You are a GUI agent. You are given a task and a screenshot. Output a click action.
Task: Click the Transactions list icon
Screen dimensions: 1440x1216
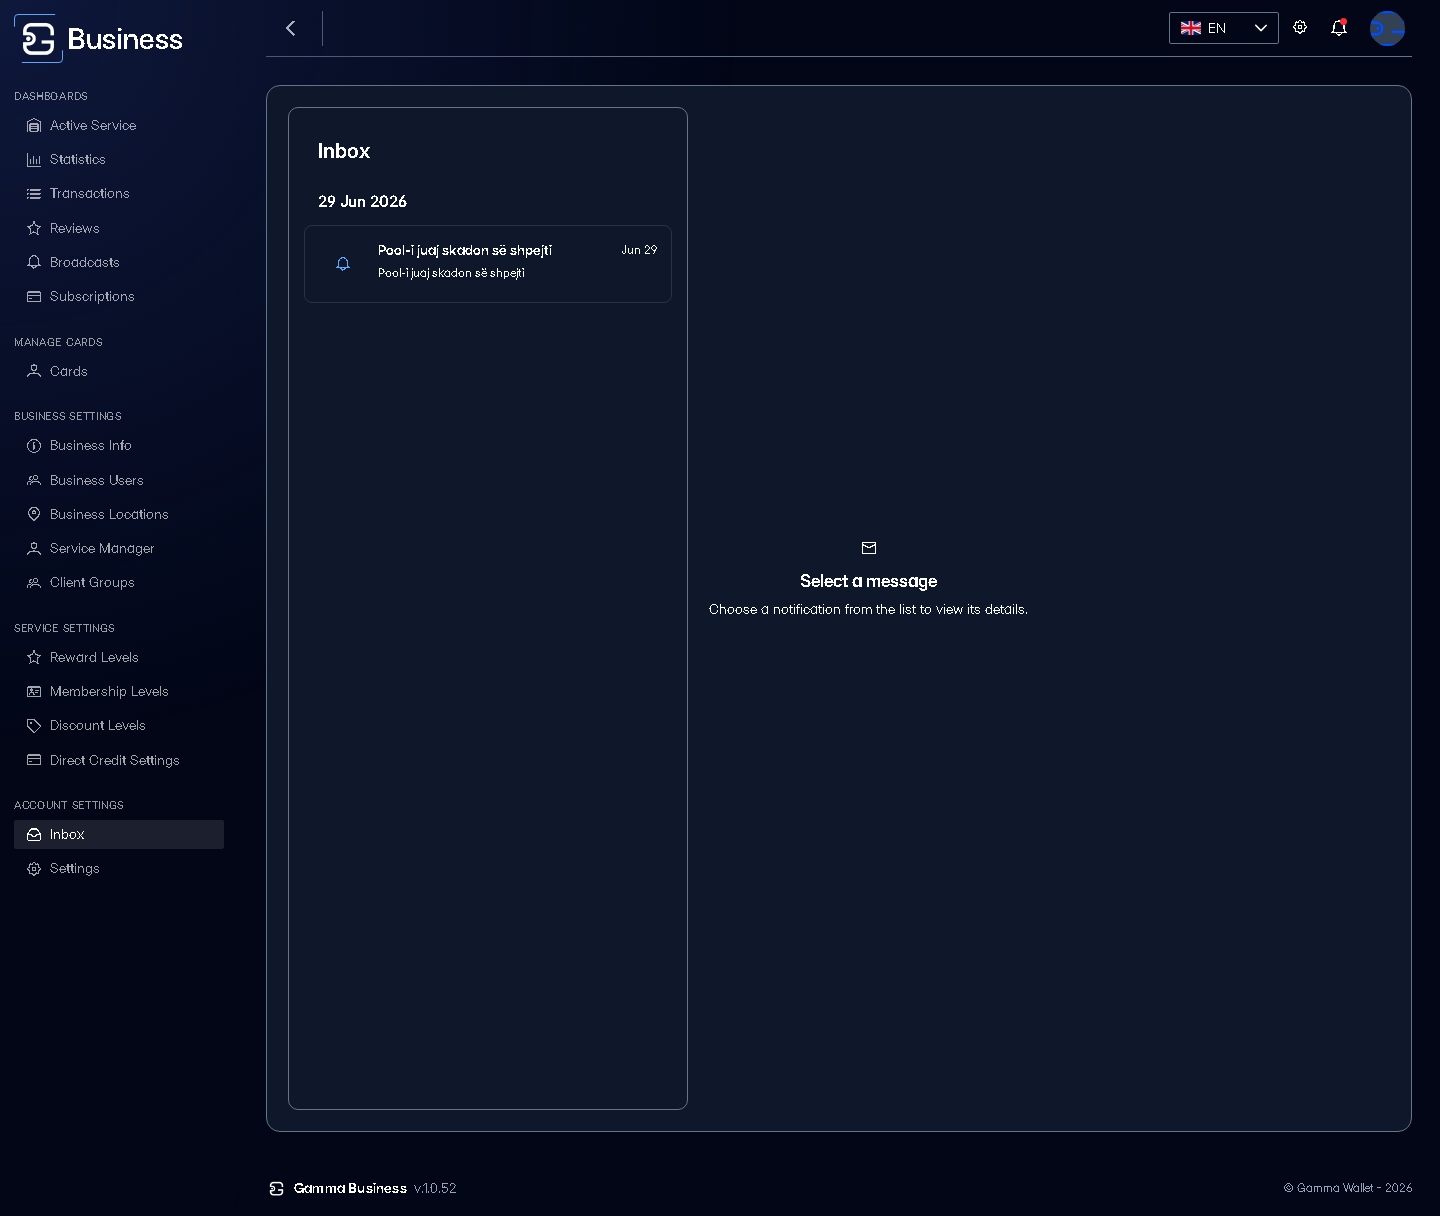34,194
